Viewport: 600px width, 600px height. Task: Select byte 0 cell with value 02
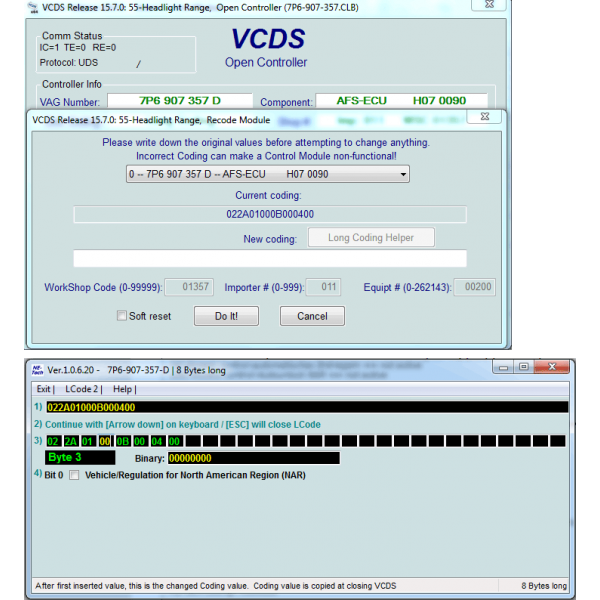coord(53,442)
